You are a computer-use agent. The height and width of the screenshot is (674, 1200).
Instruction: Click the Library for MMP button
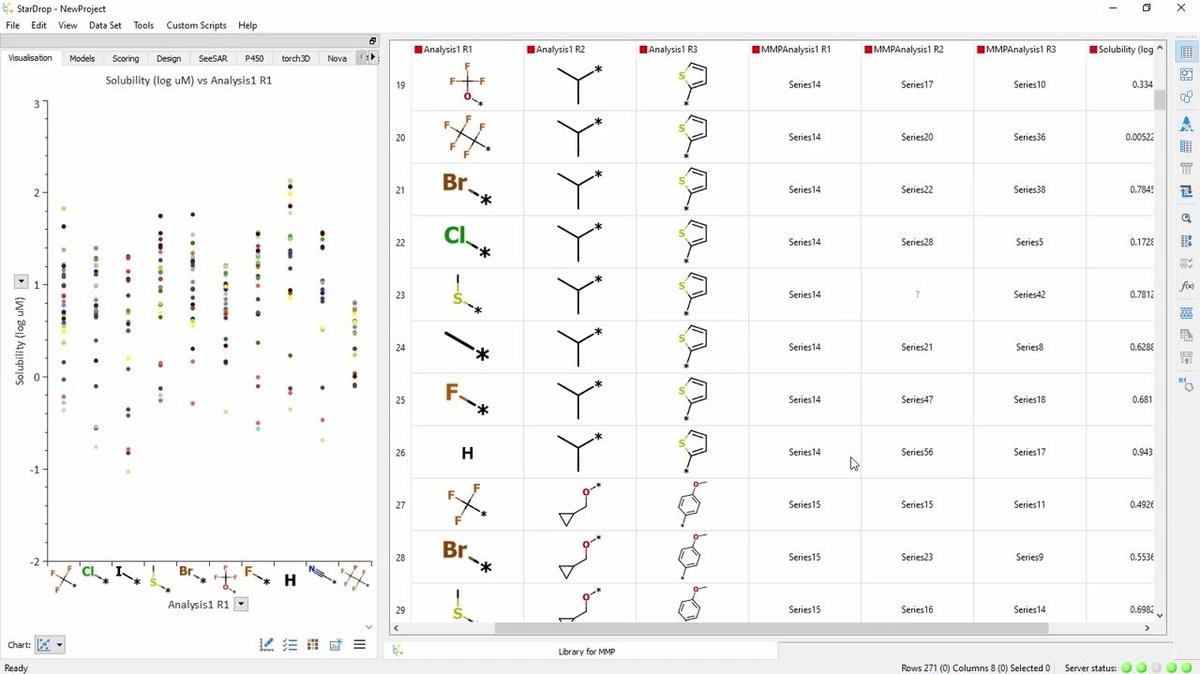click(587, 651)
